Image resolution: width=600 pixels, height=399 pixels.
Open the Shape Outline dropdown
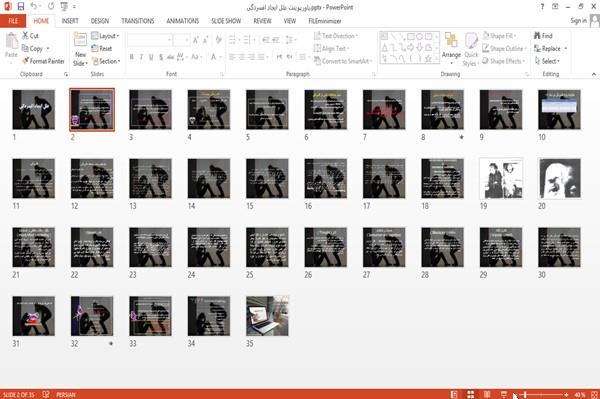point(504,49)
